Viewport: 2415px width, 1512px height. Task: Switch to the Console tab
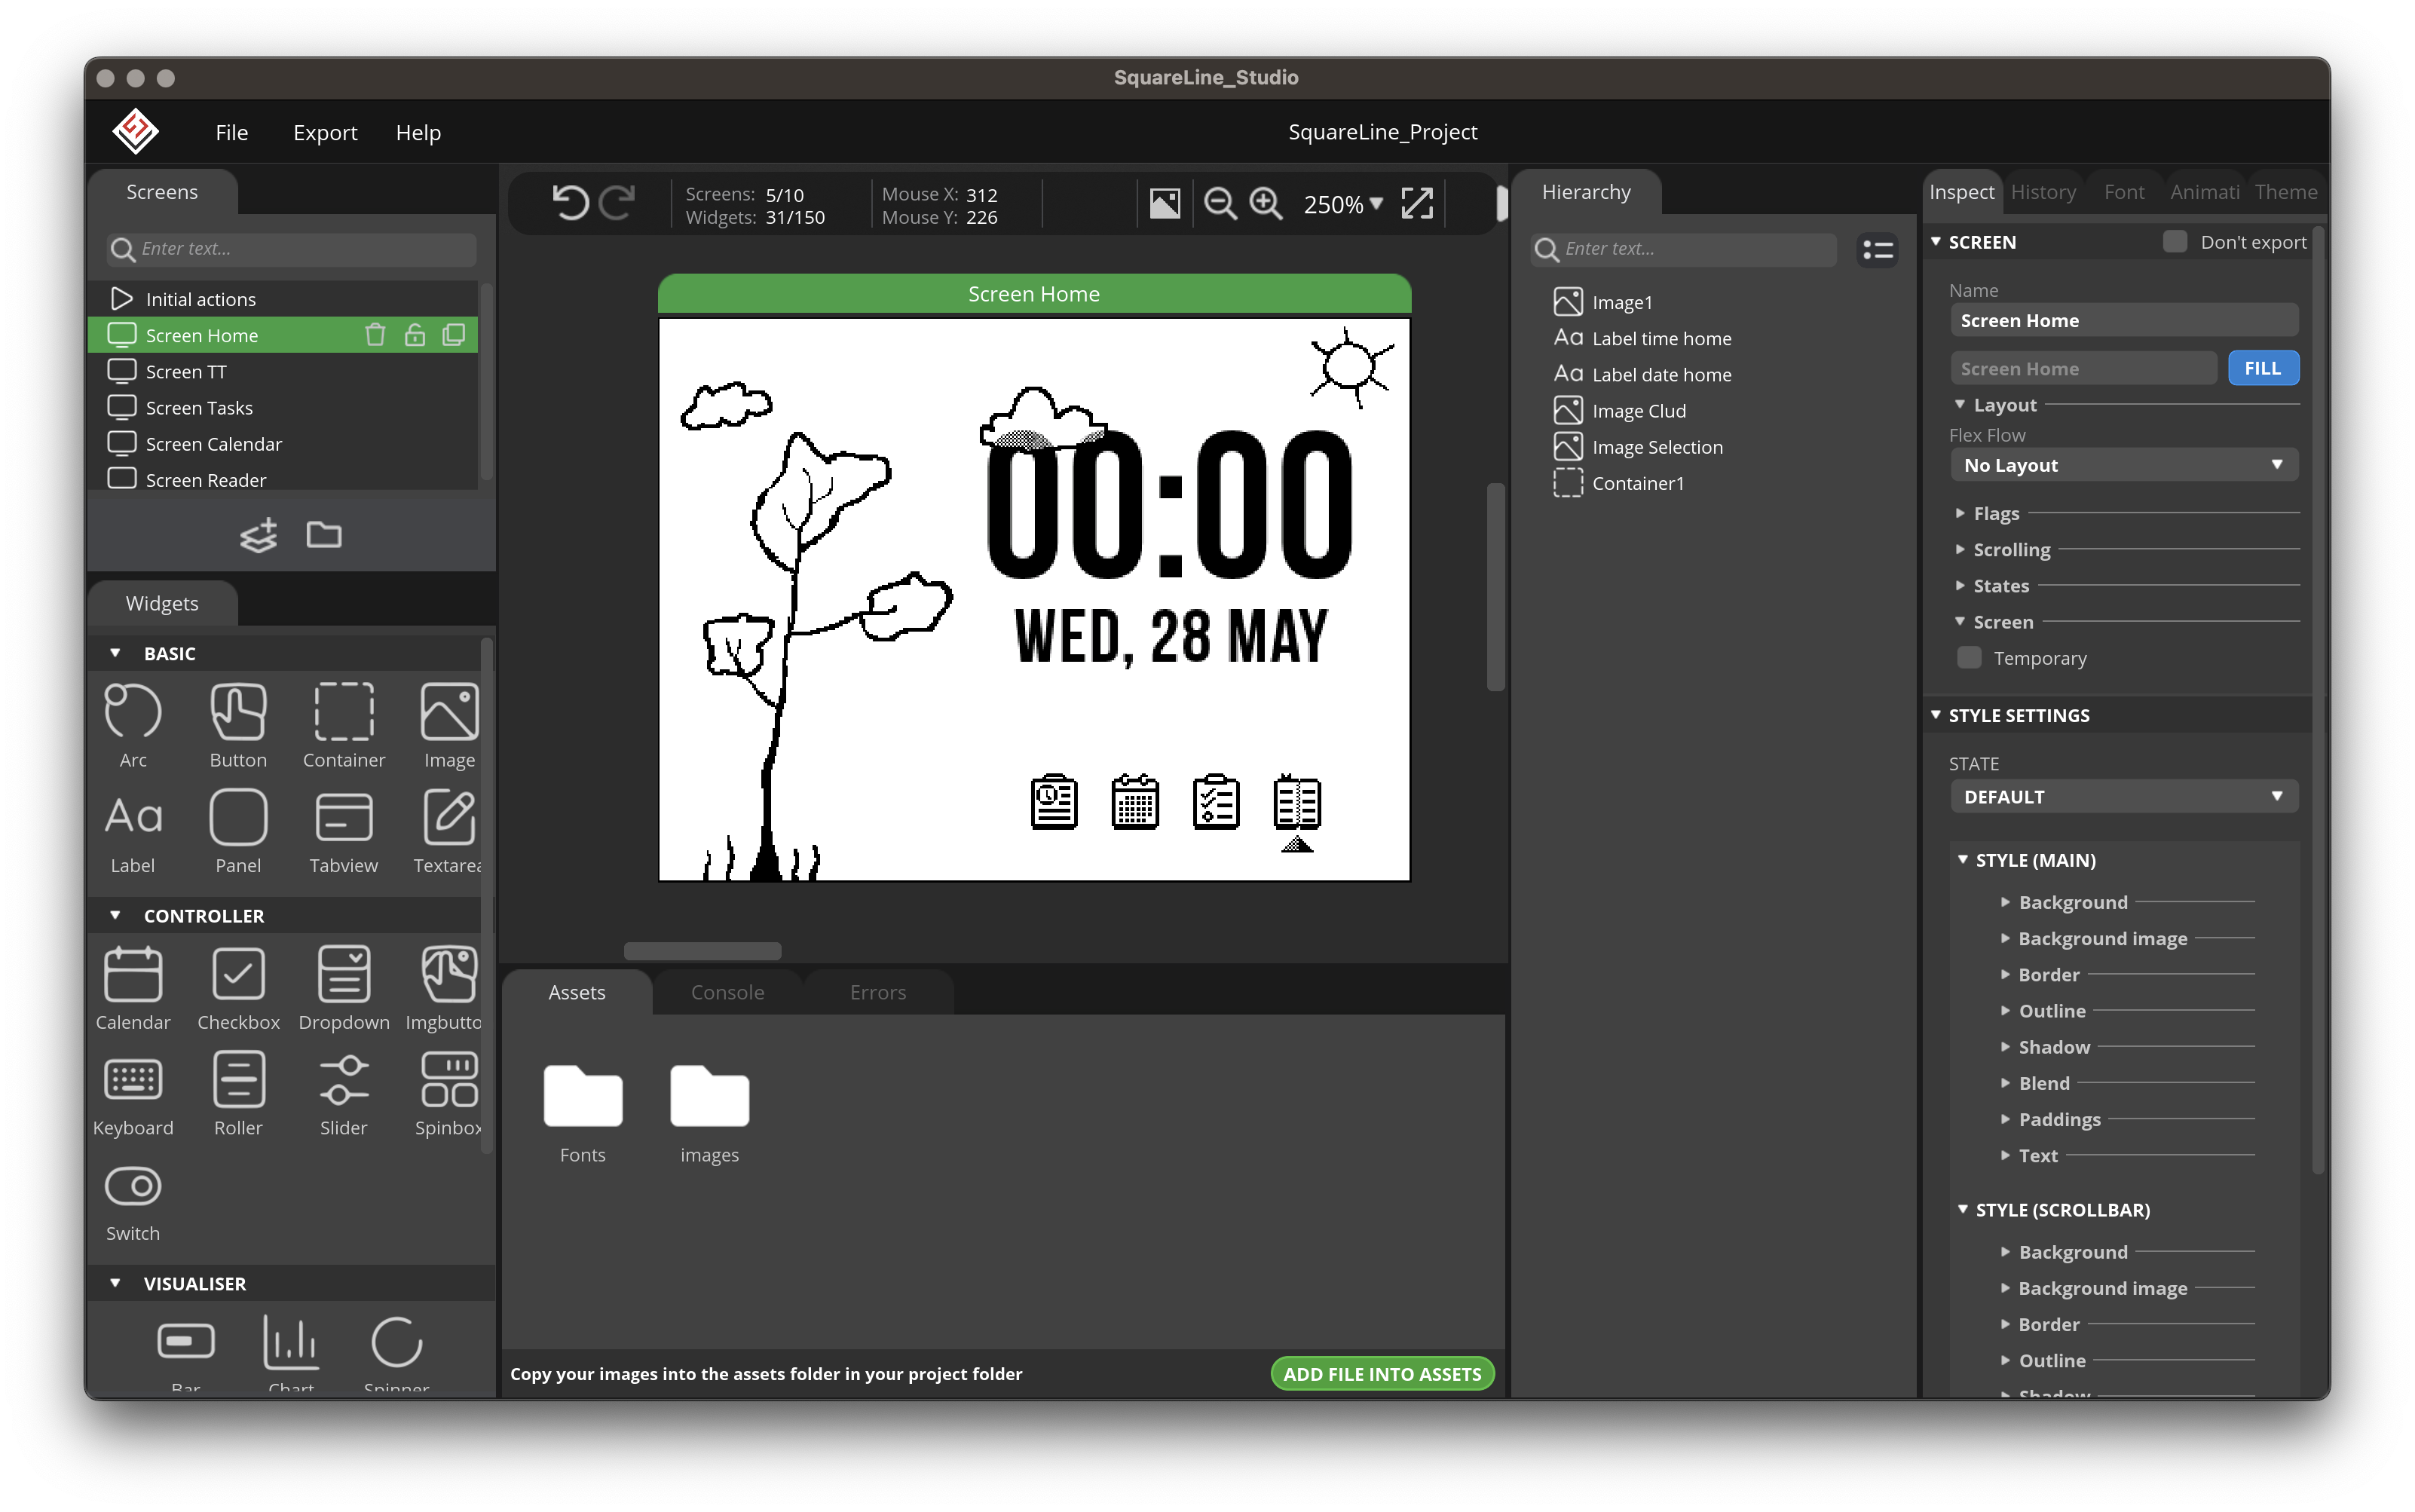[x=727, y=992]
